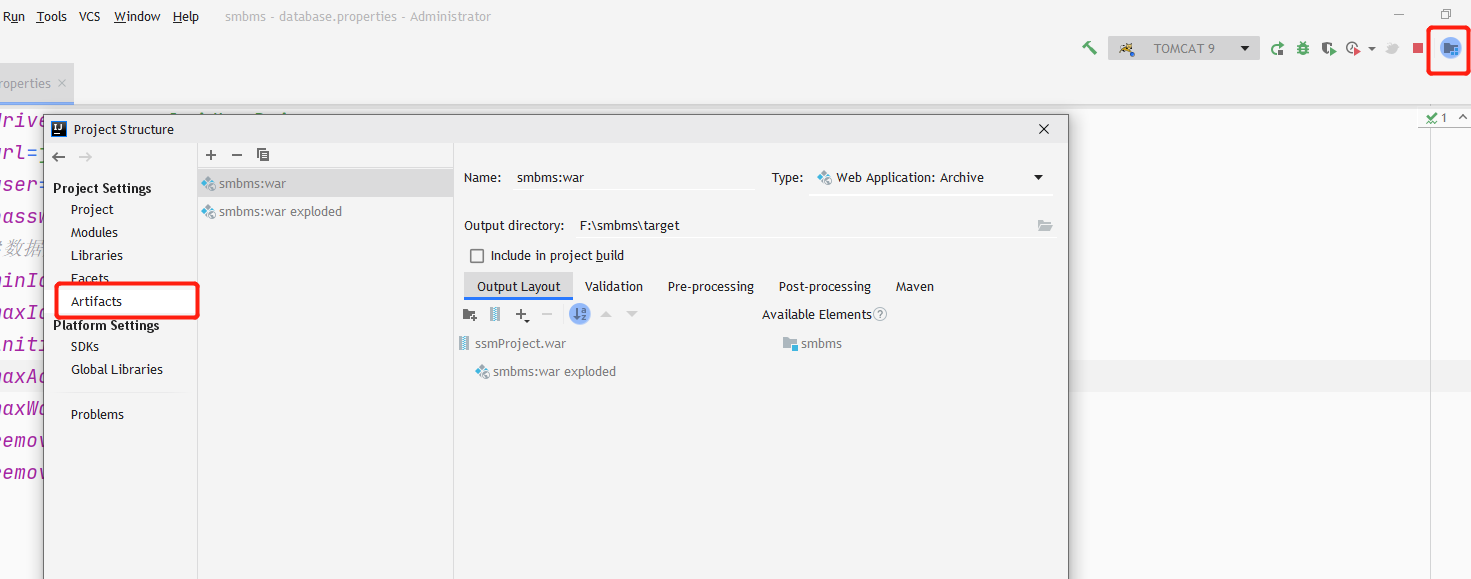Copy artifact using the duplicate icon
This screenshot has width=1471, height=579.
click(x=263, y=154)
